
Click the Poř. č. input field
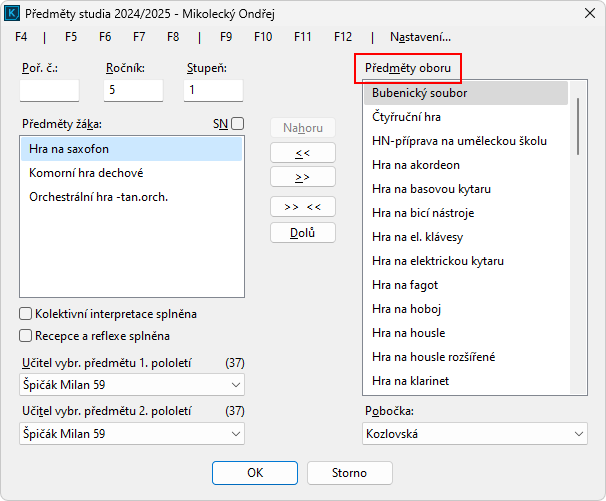pos(49,90)
